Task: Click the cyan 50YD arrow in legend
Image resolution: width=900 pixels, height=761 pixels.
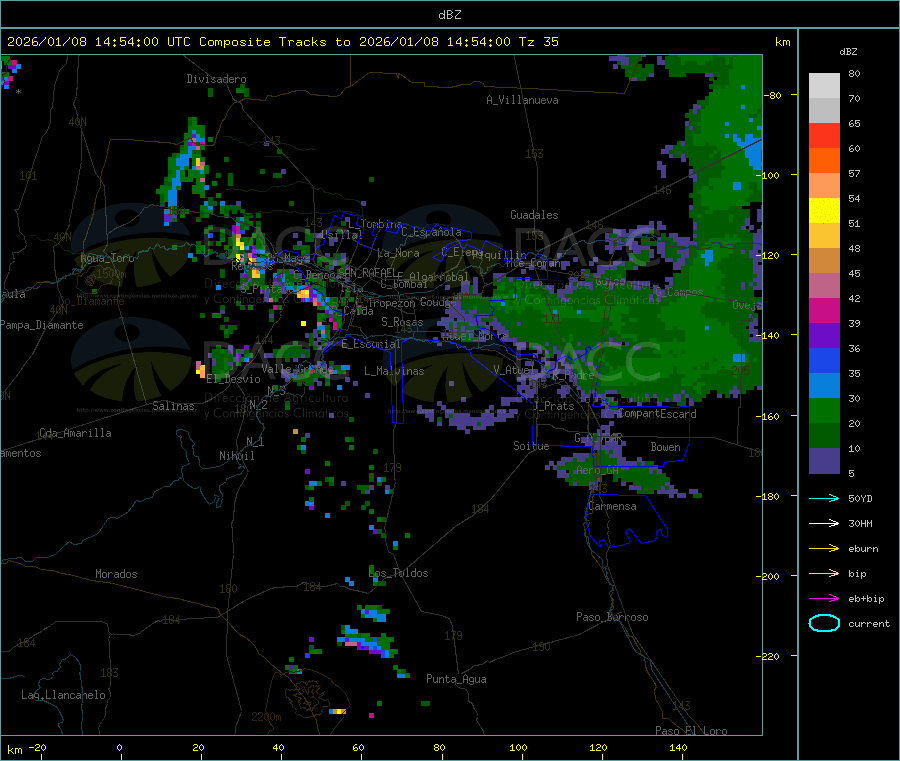Action: 824,498
